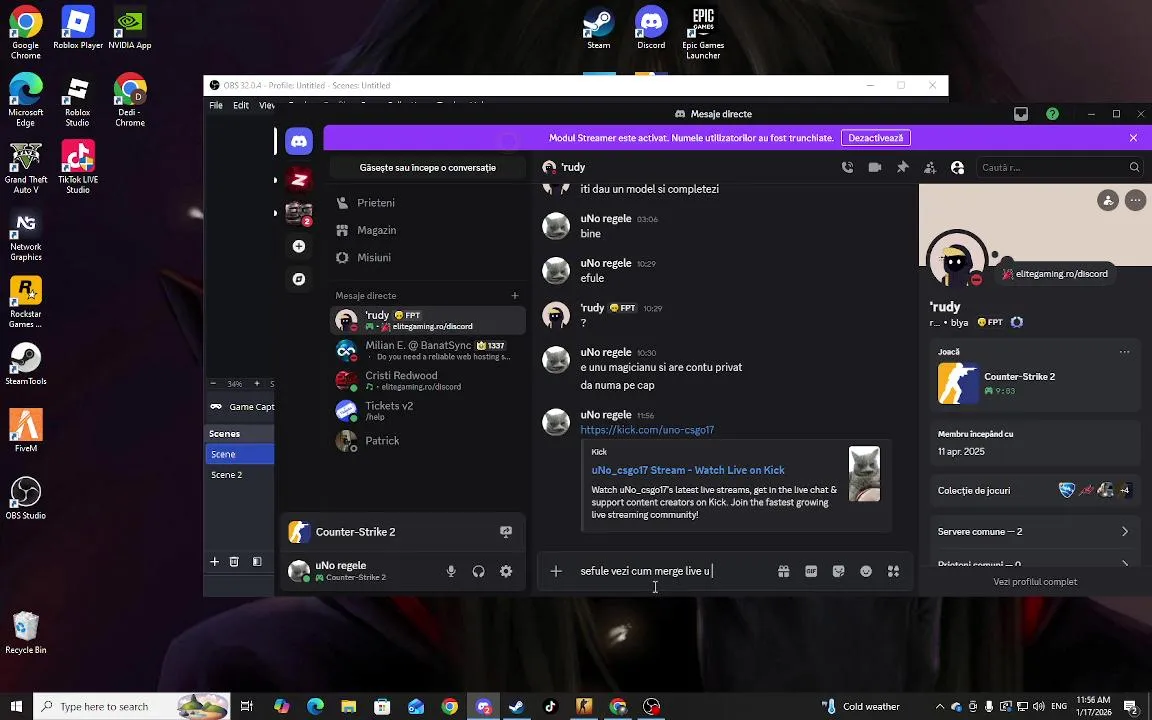The height and width of the screenshot is (720, 1152).
Task: Open Chrome from the taskbar
Action: click(450, 706)
